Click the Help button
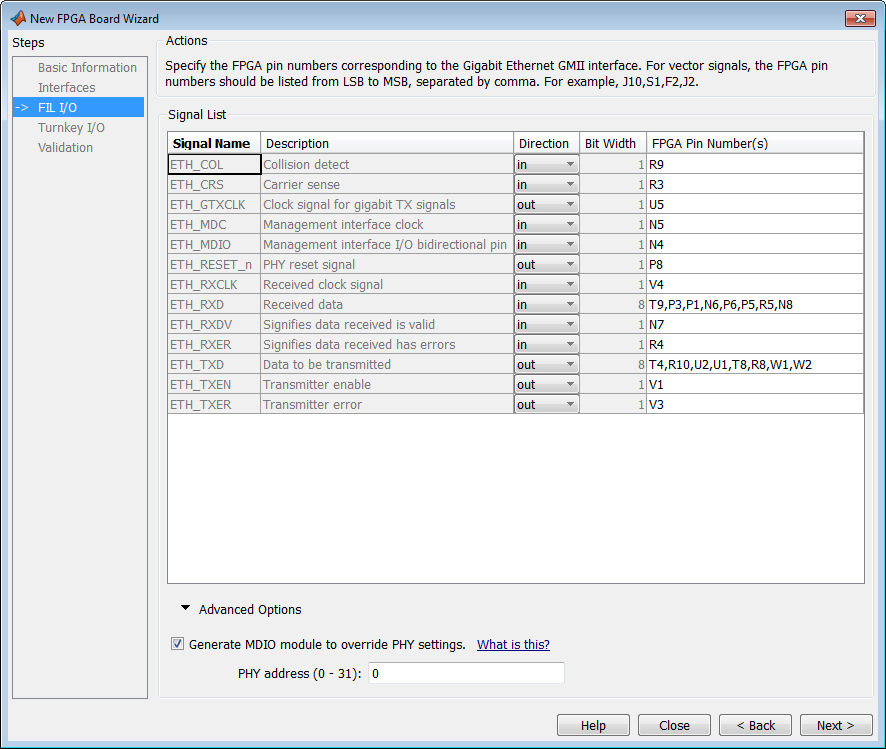Viewport: 886px width, 749px height. pos(593,725)
